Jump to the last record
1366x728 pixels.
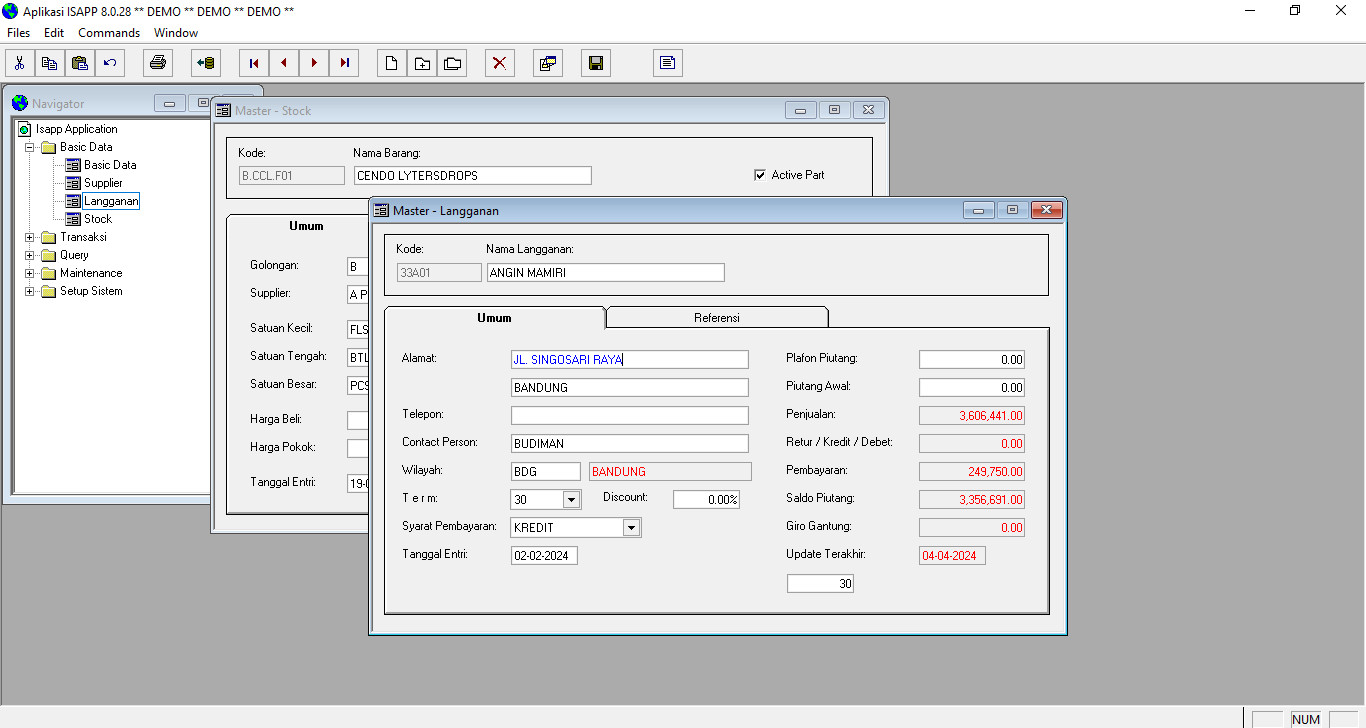point(344,63)
